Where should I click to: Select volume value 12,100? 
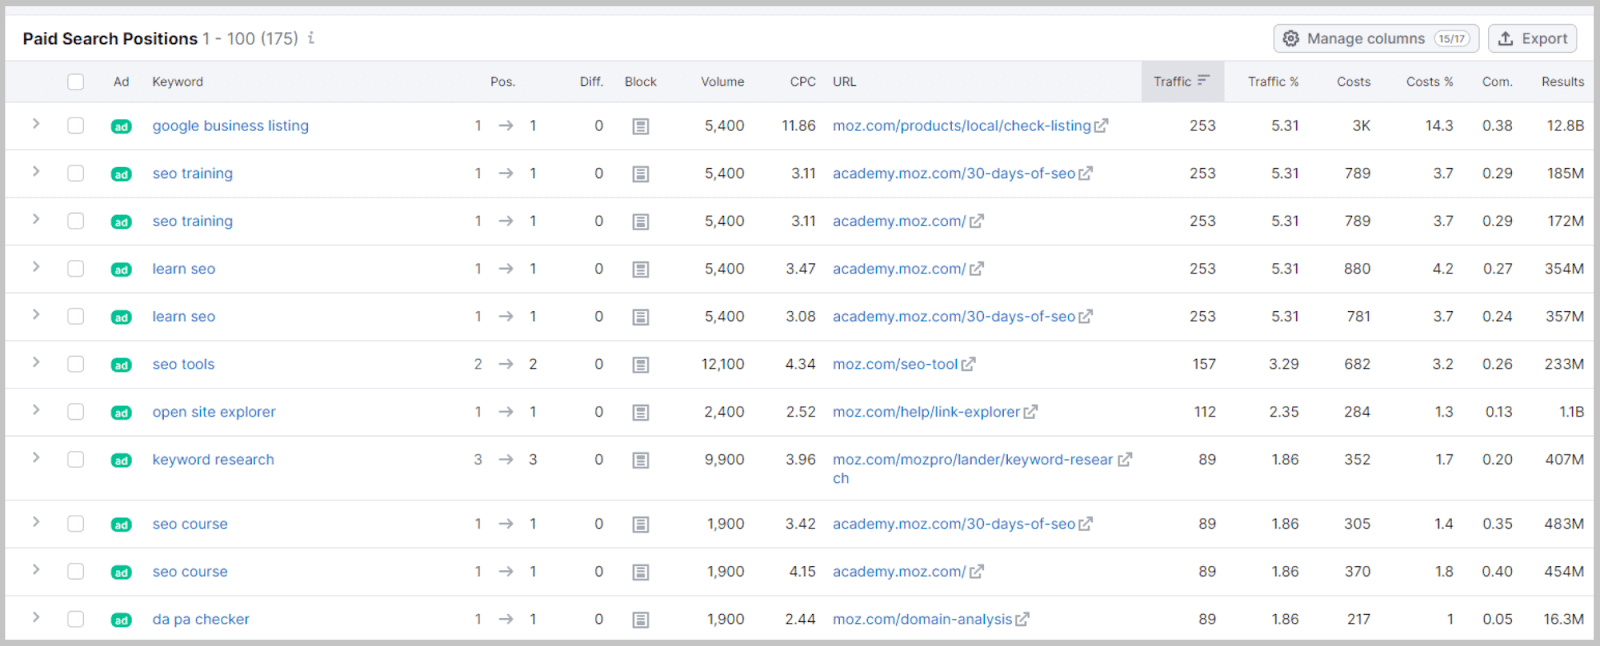tap(723, 364)
